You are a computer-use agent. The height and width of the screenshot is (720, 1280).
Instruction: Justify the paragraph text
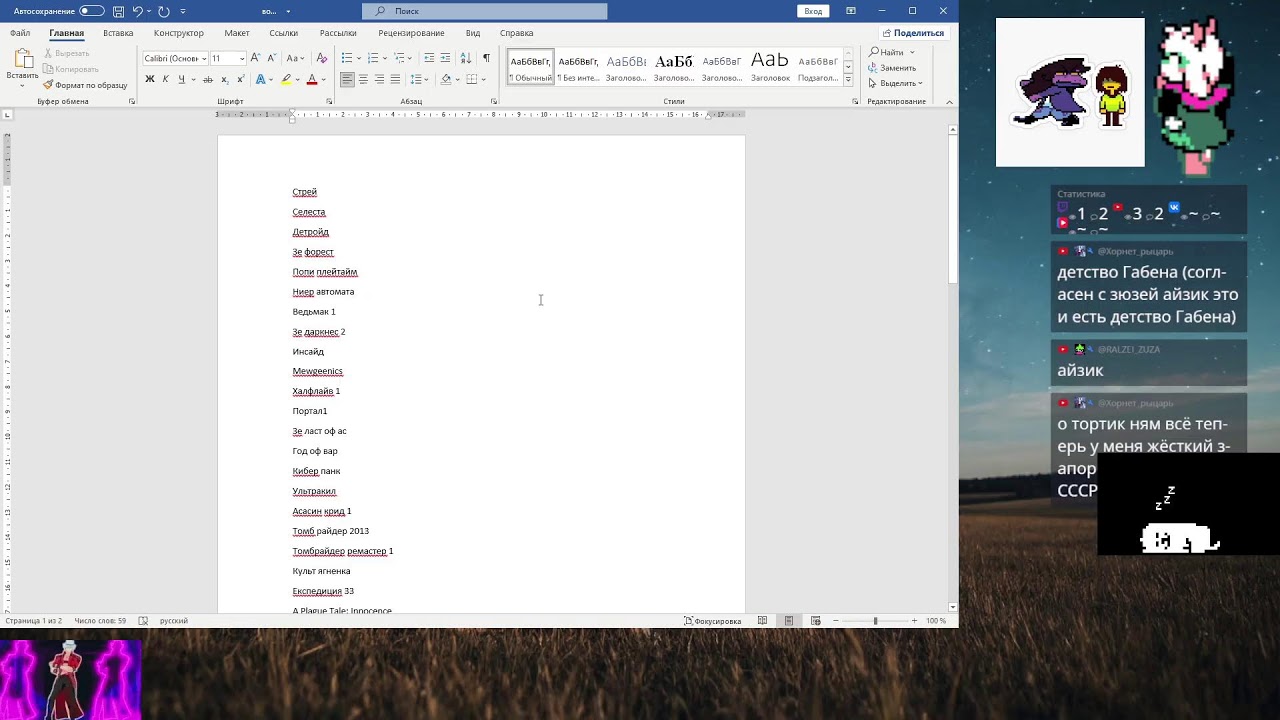click(x=395, y=79)
